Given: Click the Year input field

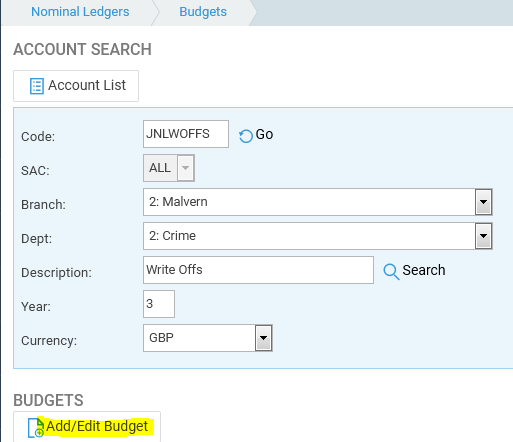Looking at the screenshot, I should click(x=159, y=304).
